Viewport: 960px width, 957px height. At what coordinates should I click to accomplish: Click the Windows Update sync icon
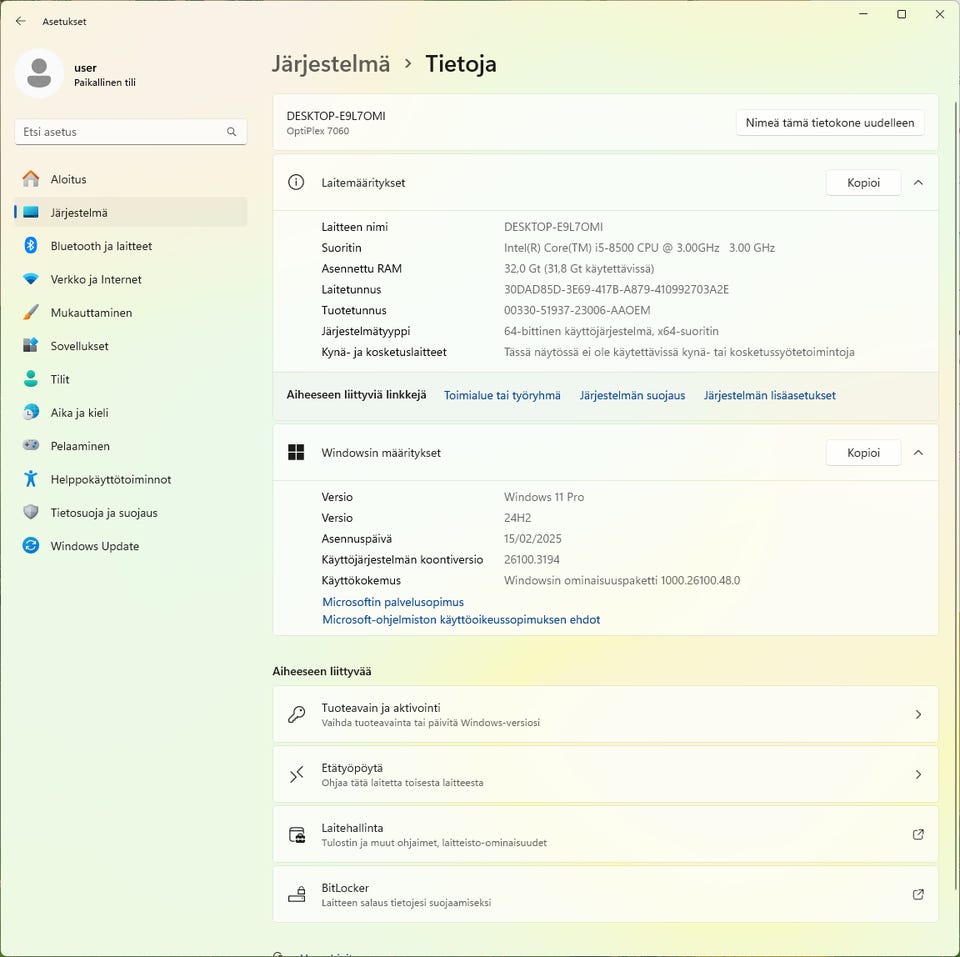31,545
